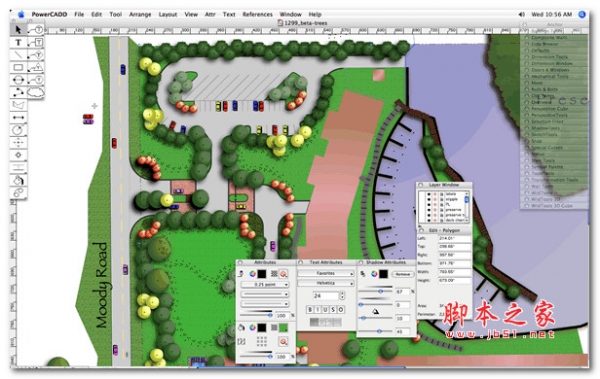Select the Polyline points tool
Image resolution: width=600 pixels, height=379 pixels.
click(x=18, y=92)
